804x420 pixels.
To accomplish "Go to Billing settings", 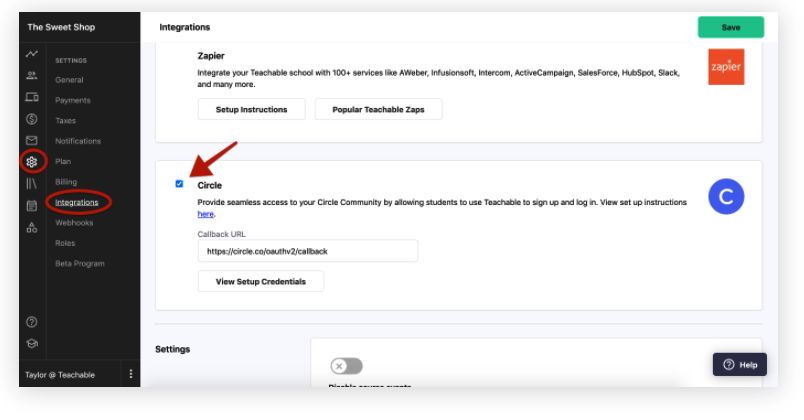I will point(66,182).
